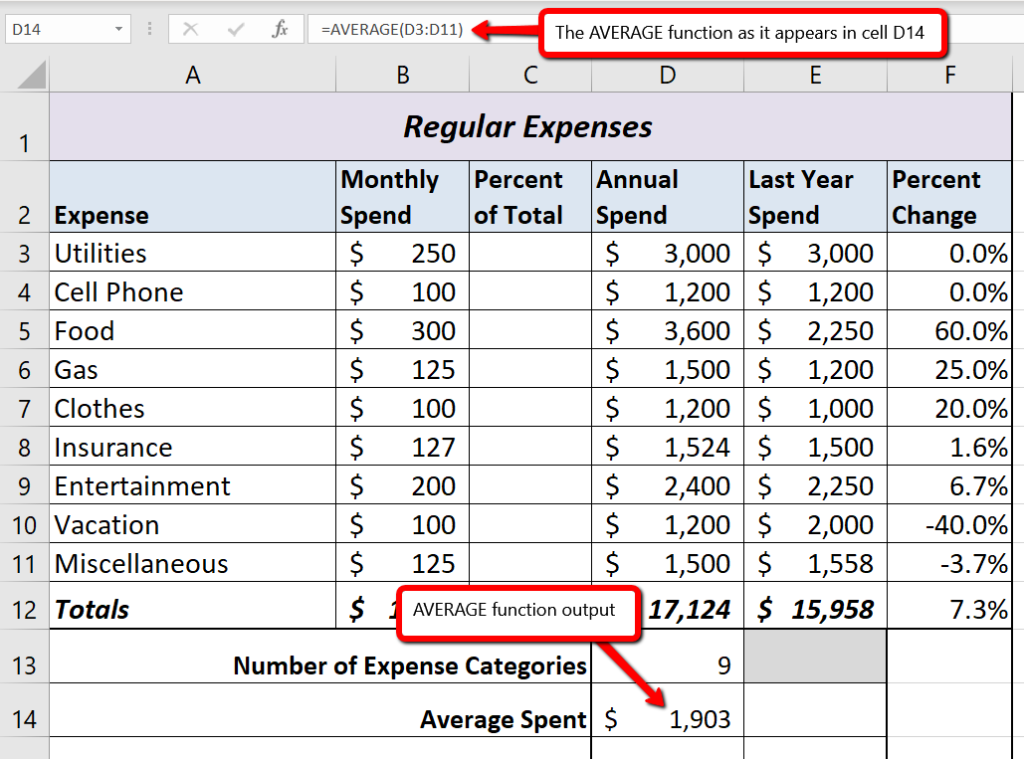Select column B header
Viewport: 1024px width, 759px height.
[x=403, y=74]
